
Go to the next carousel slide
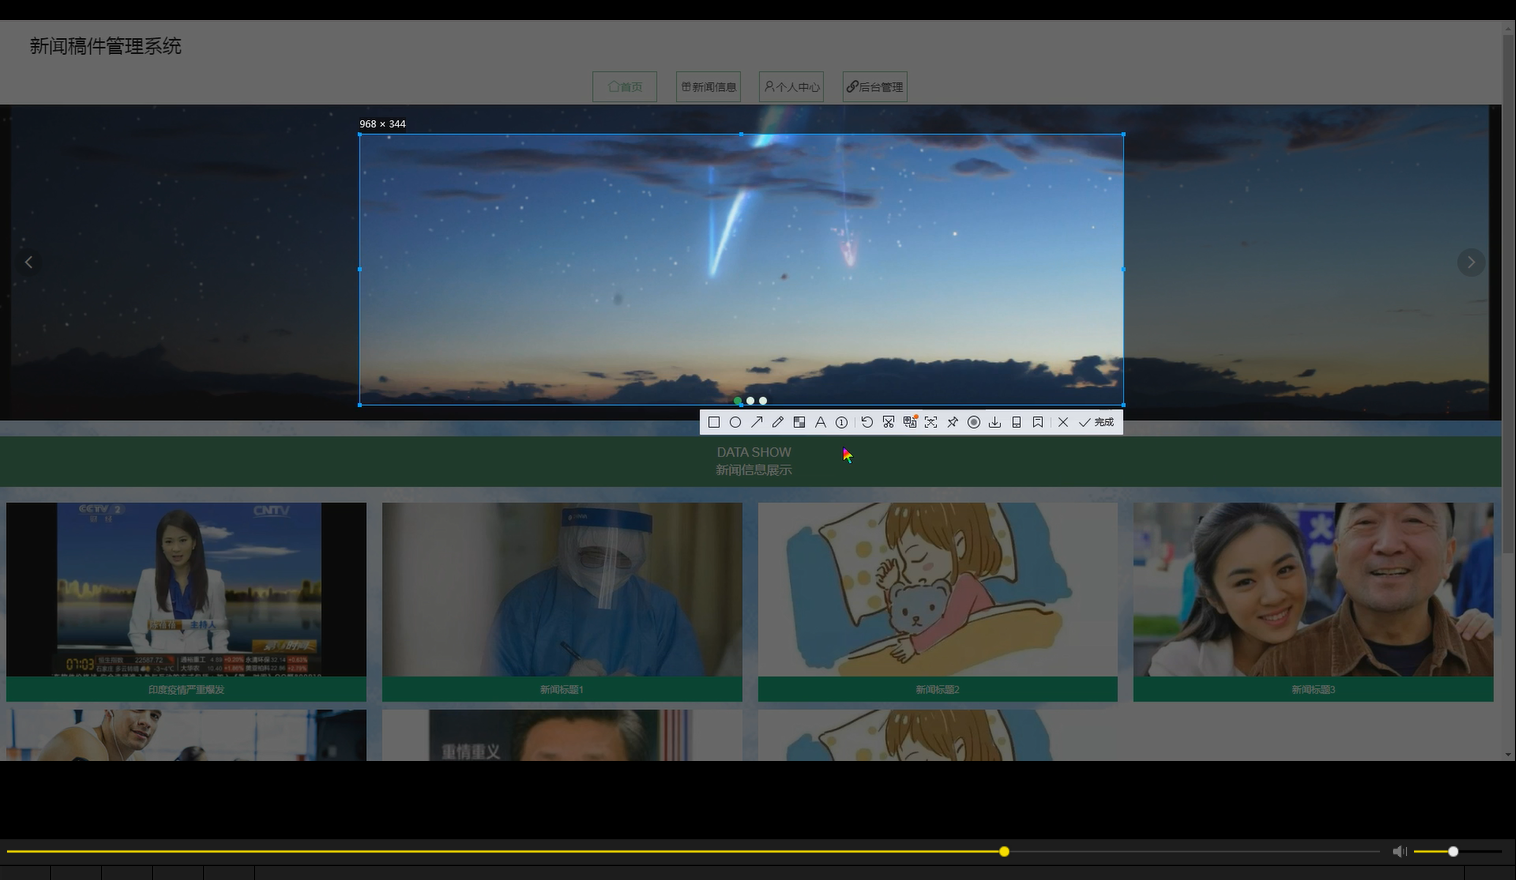[1471, 262]
